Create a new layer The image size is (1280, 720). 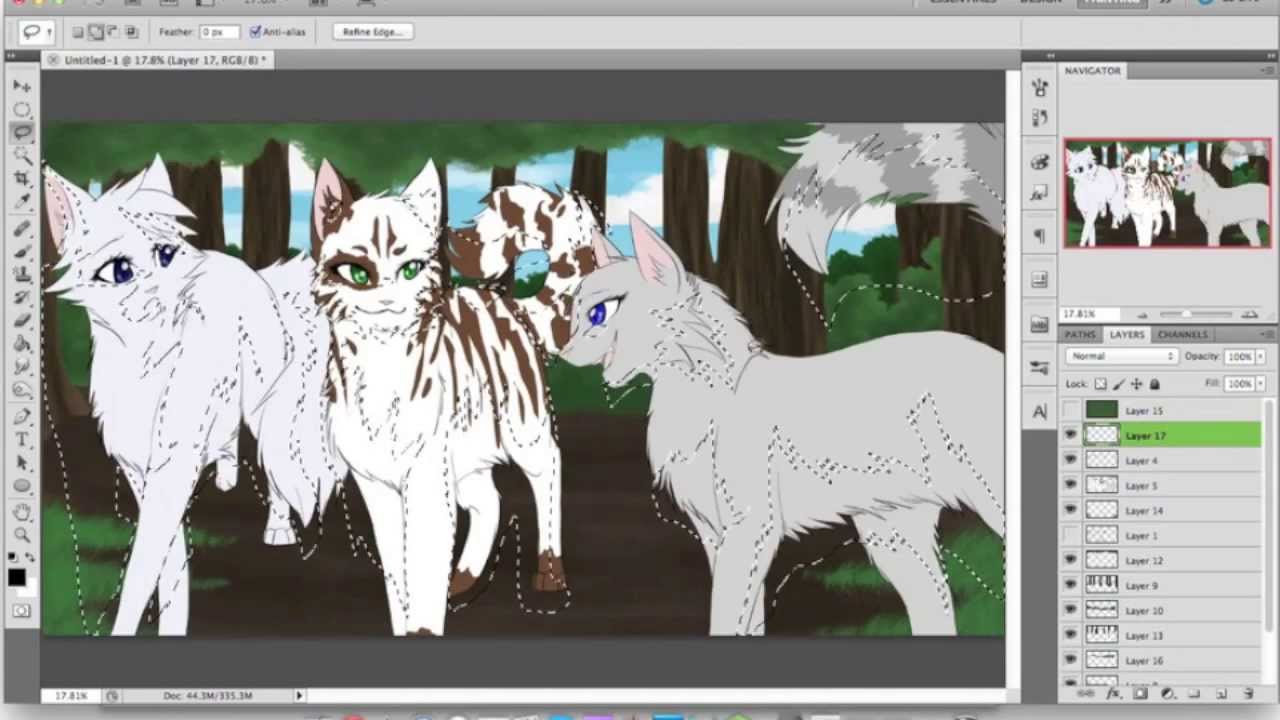coord(1221,693)
